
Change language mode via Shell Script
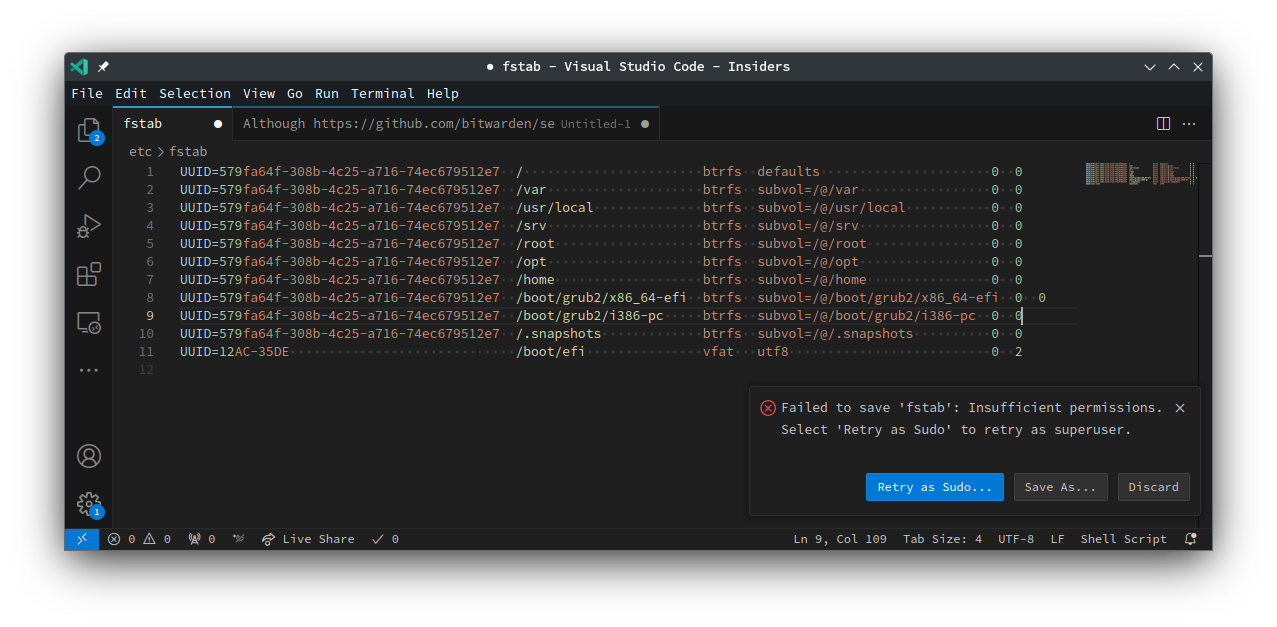1124,539
